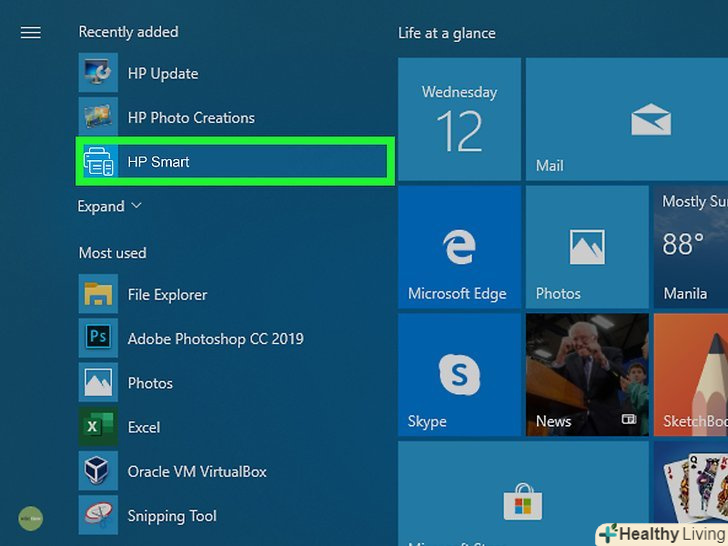
Task: Click the Recently added heading
Action: click(129, 32)
